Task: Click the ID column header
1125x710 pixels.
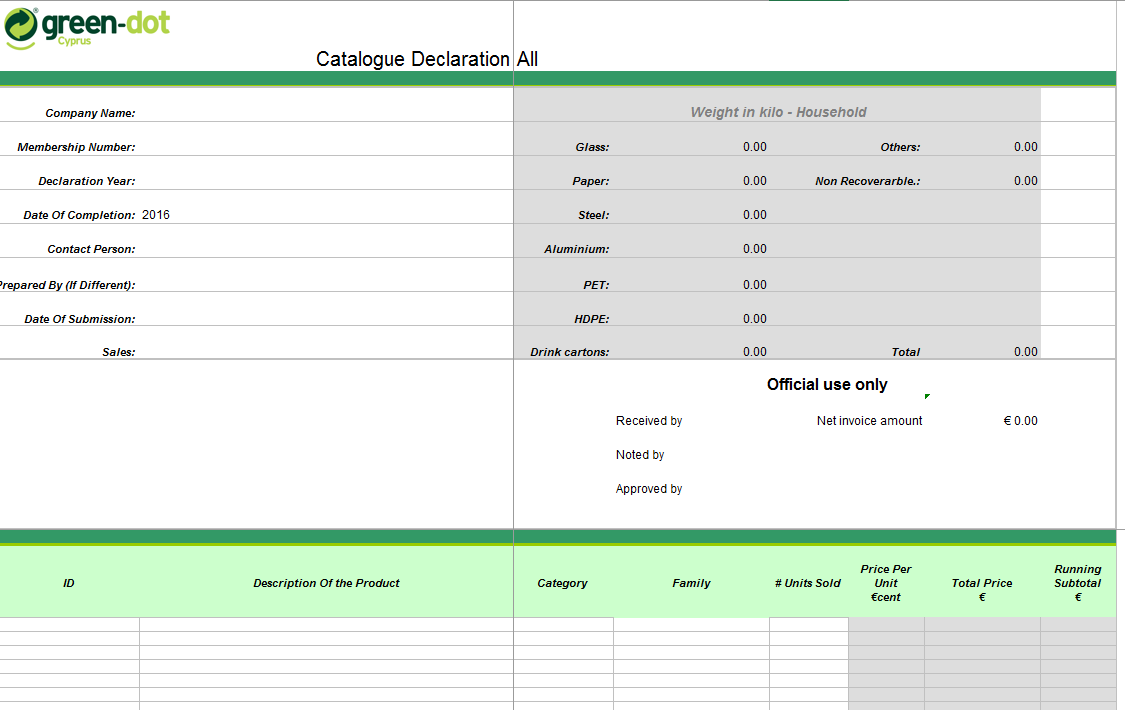Action: coord(69,583)
